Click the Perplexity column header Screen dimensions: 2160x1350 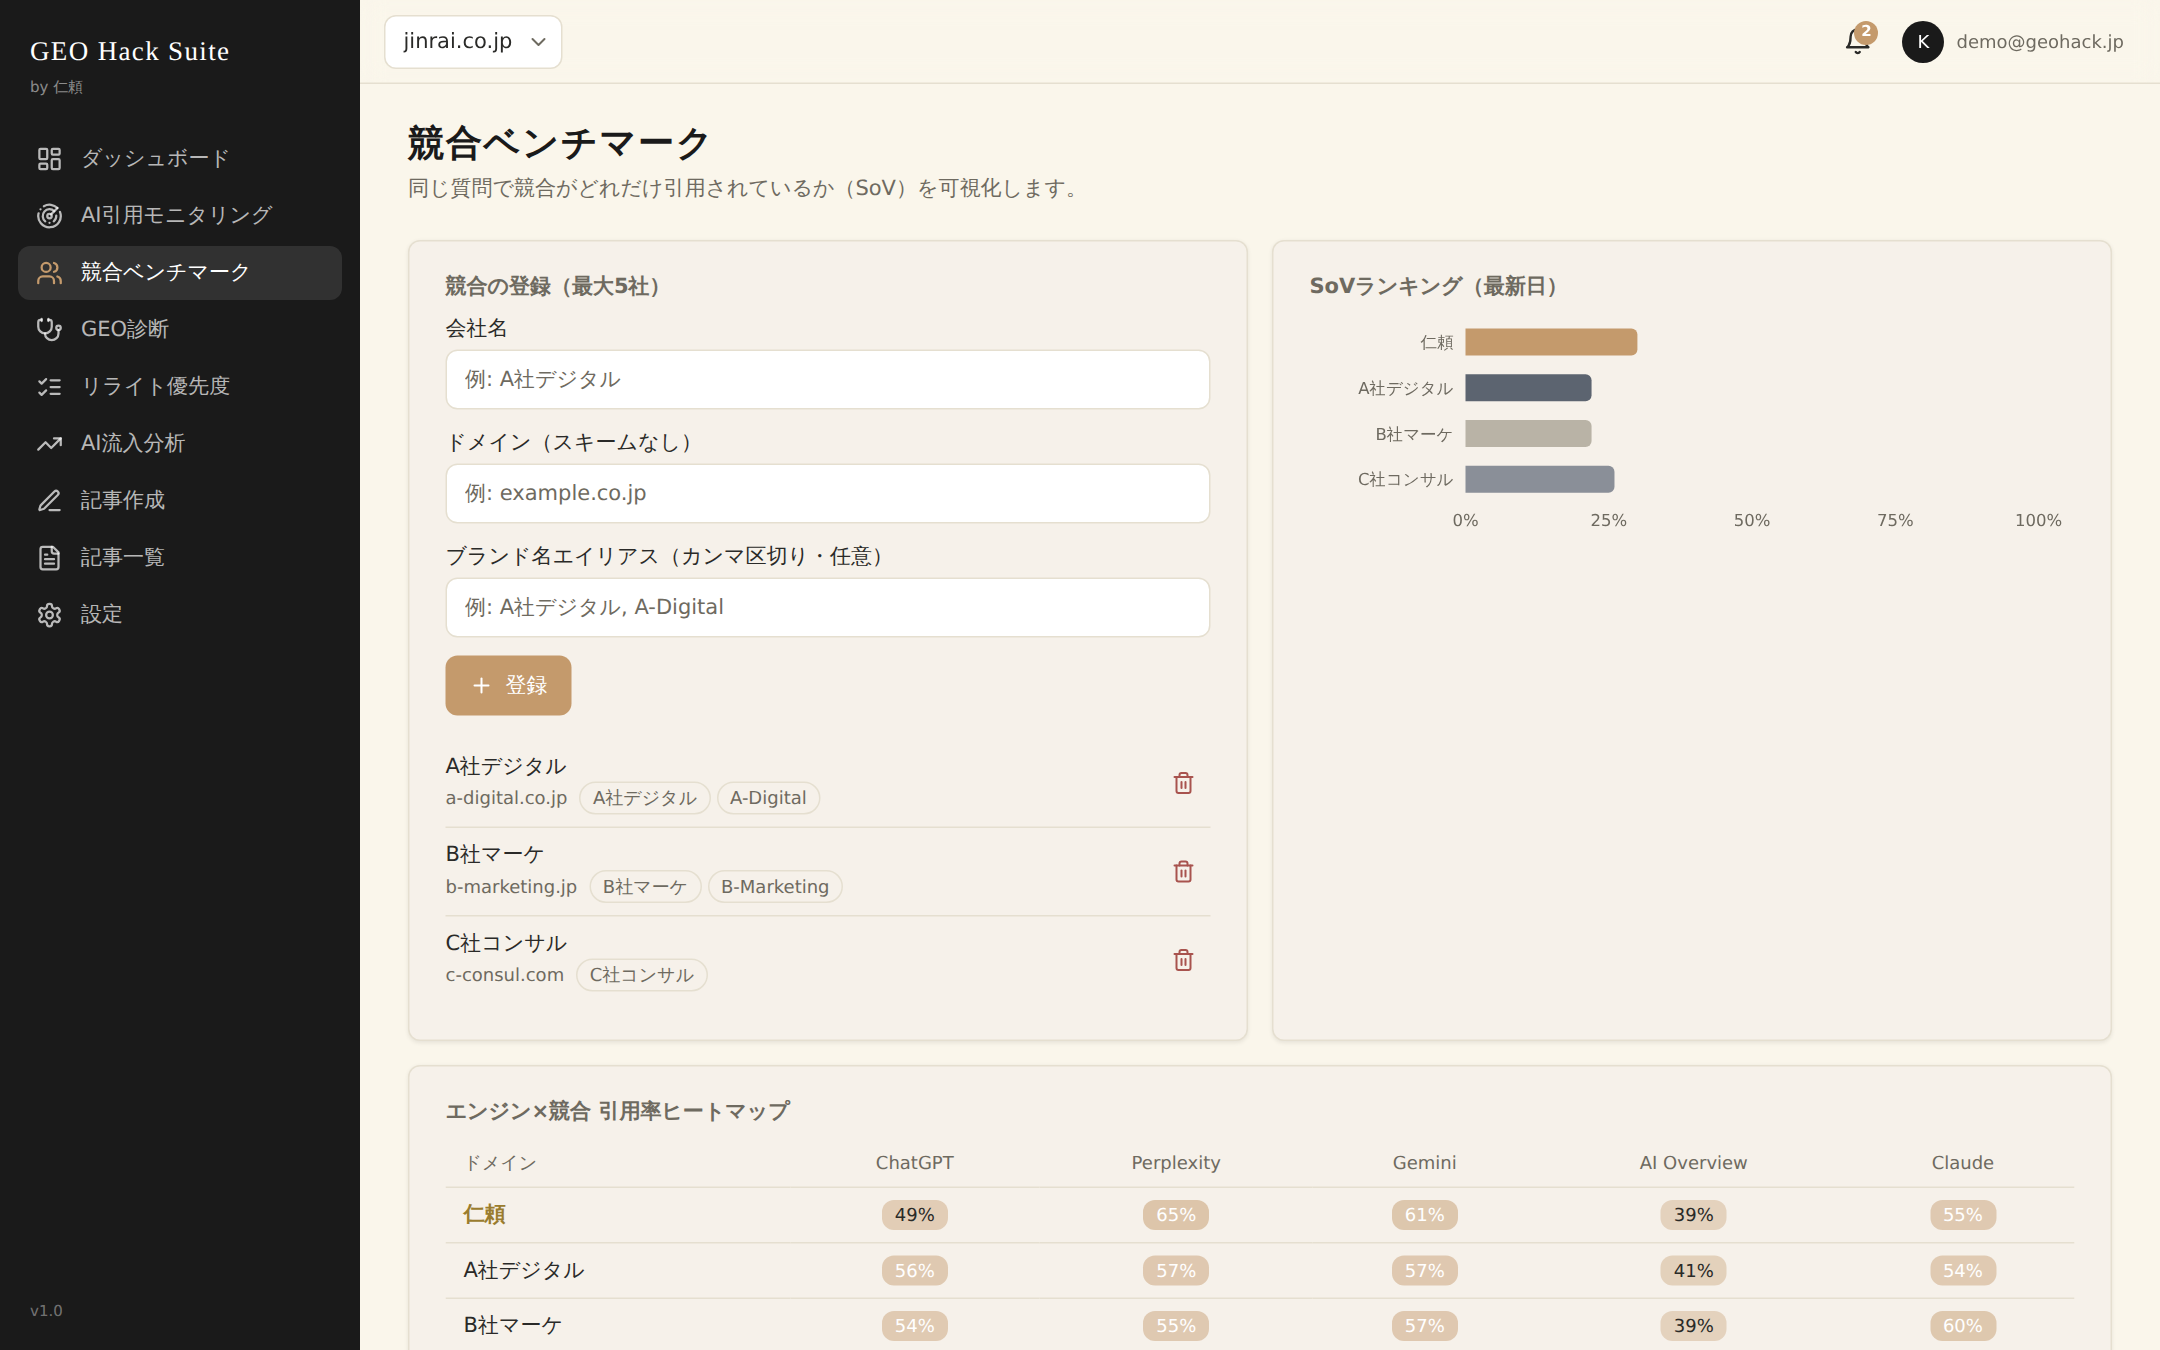click(x=1176, y=1163)
